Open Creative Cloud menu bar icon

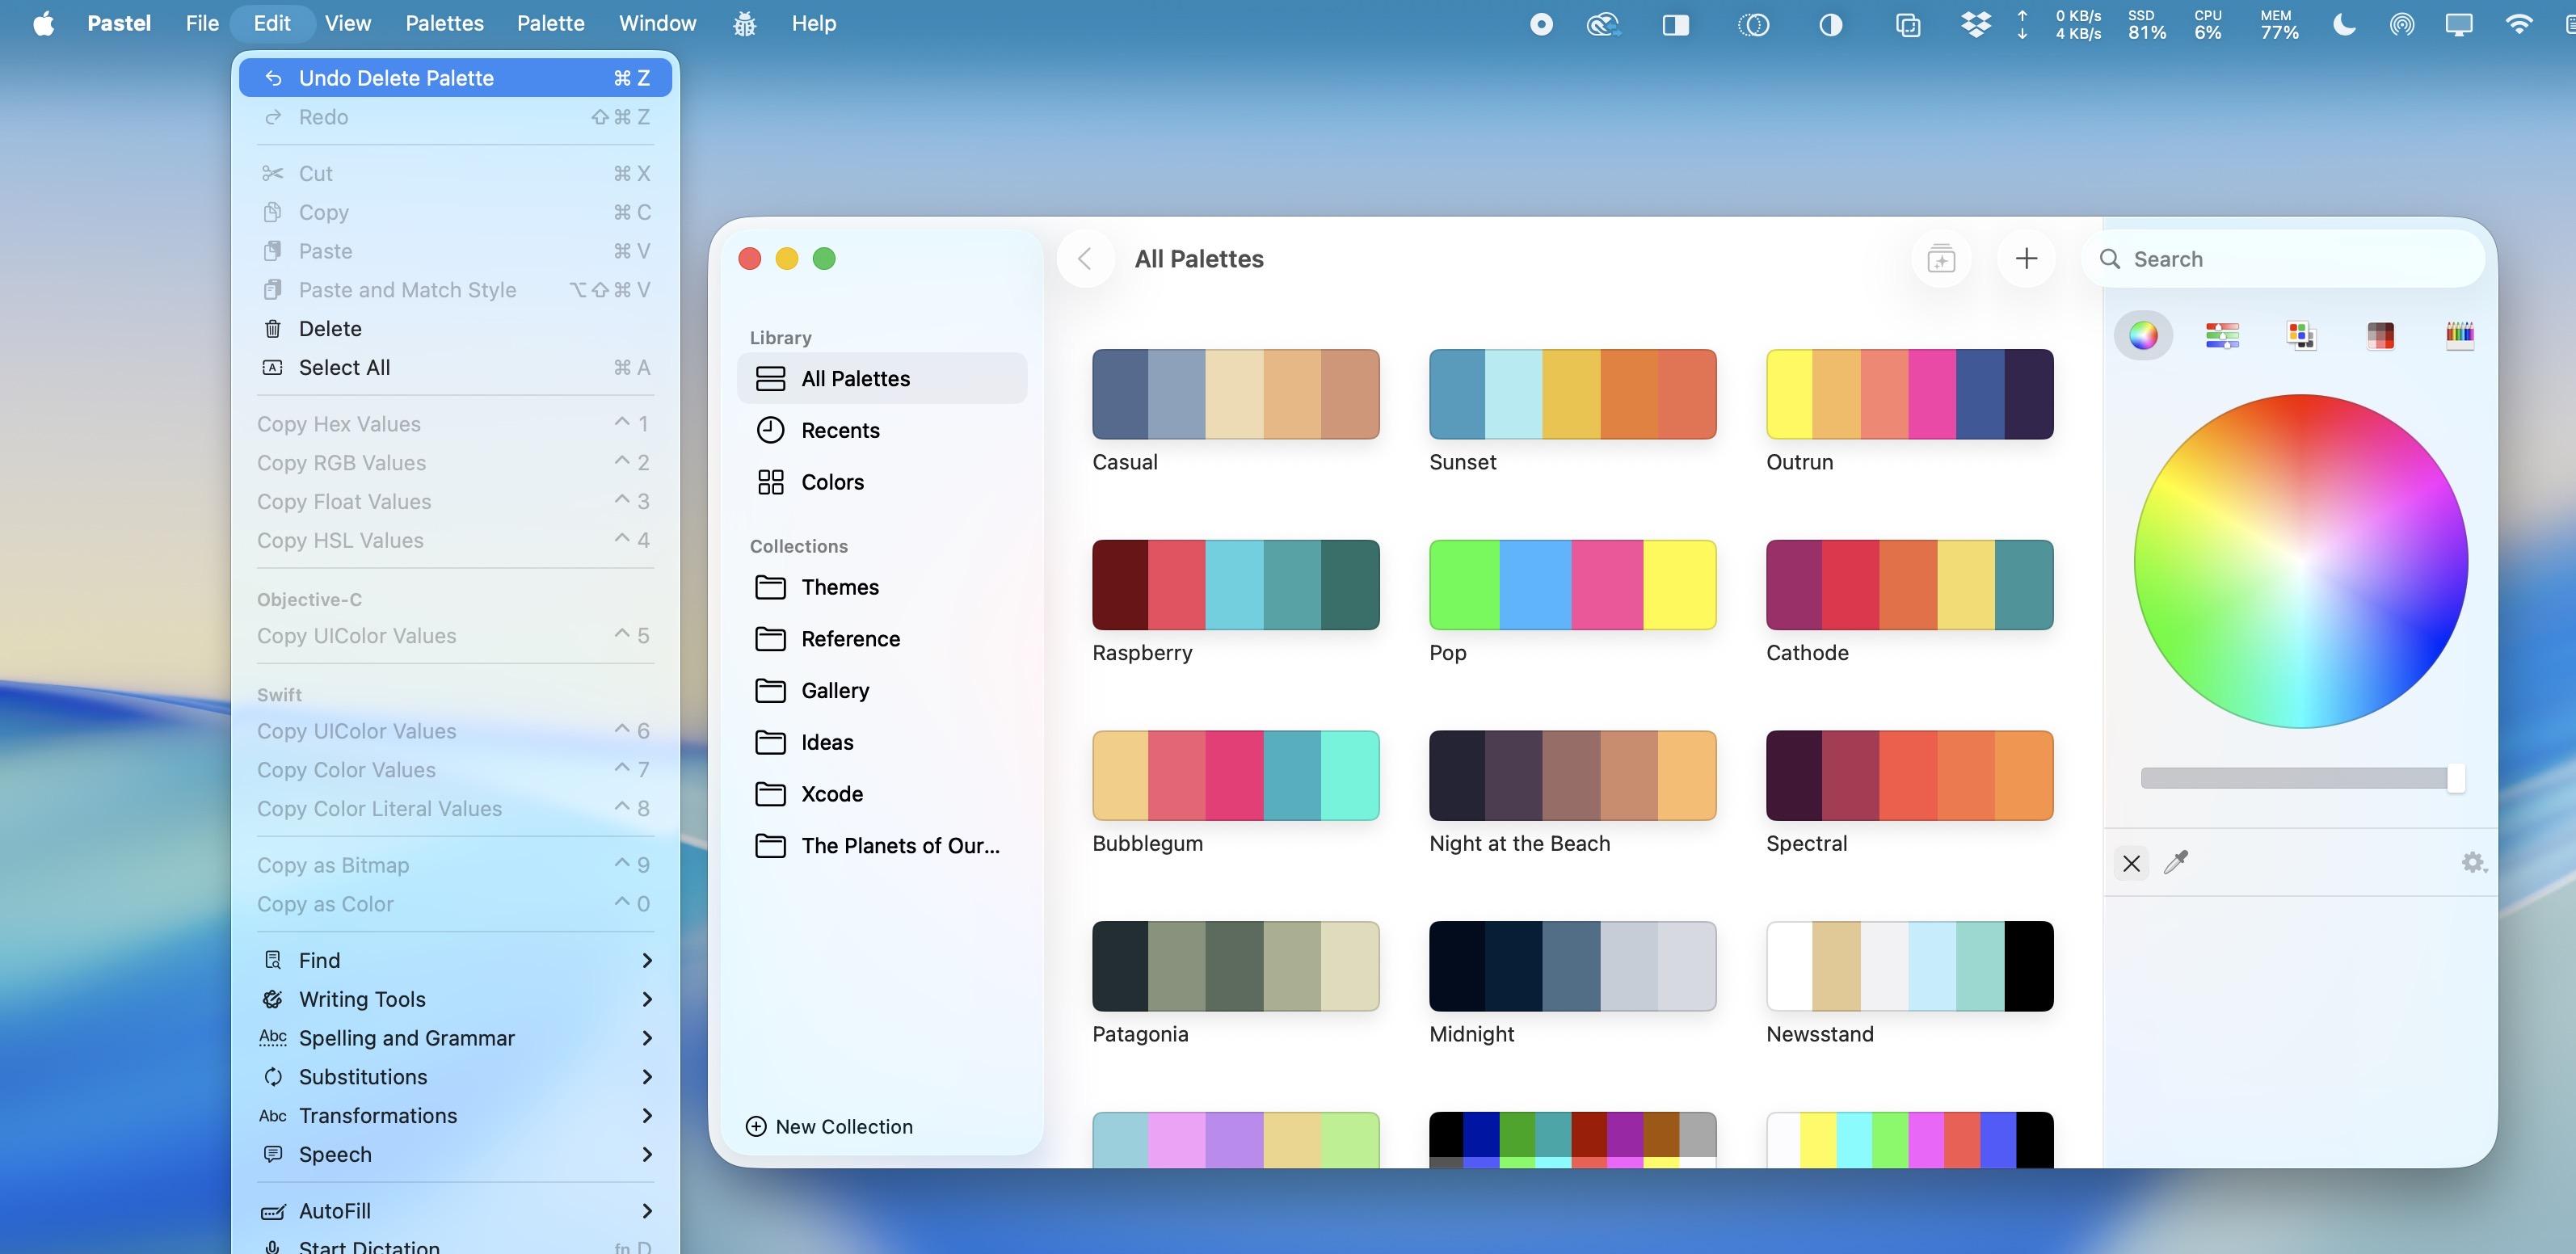[1603, 24]
